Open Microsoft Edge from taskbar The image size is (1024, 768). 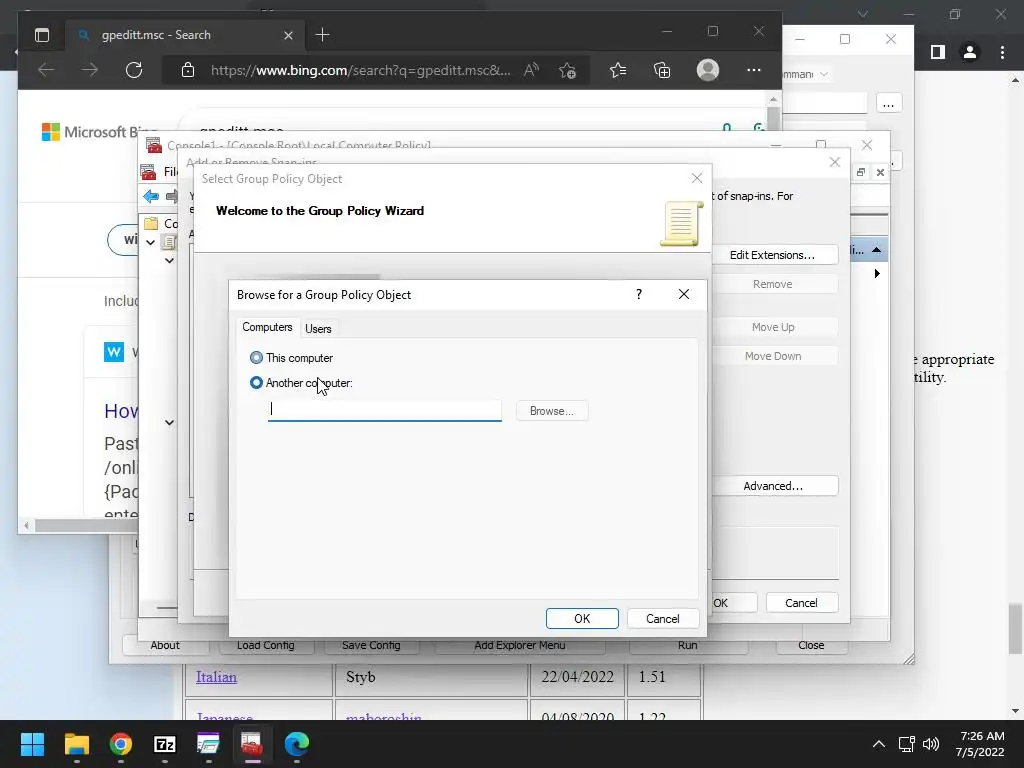[296, 744]
